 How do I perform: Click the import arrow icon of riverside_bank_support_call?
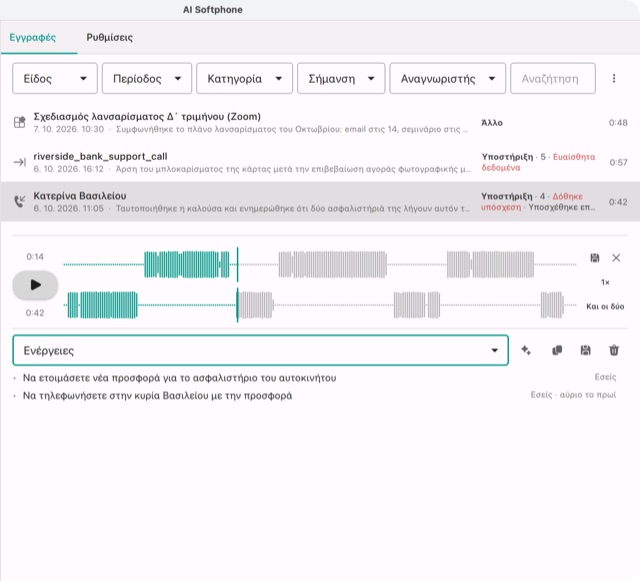(20, 162)
